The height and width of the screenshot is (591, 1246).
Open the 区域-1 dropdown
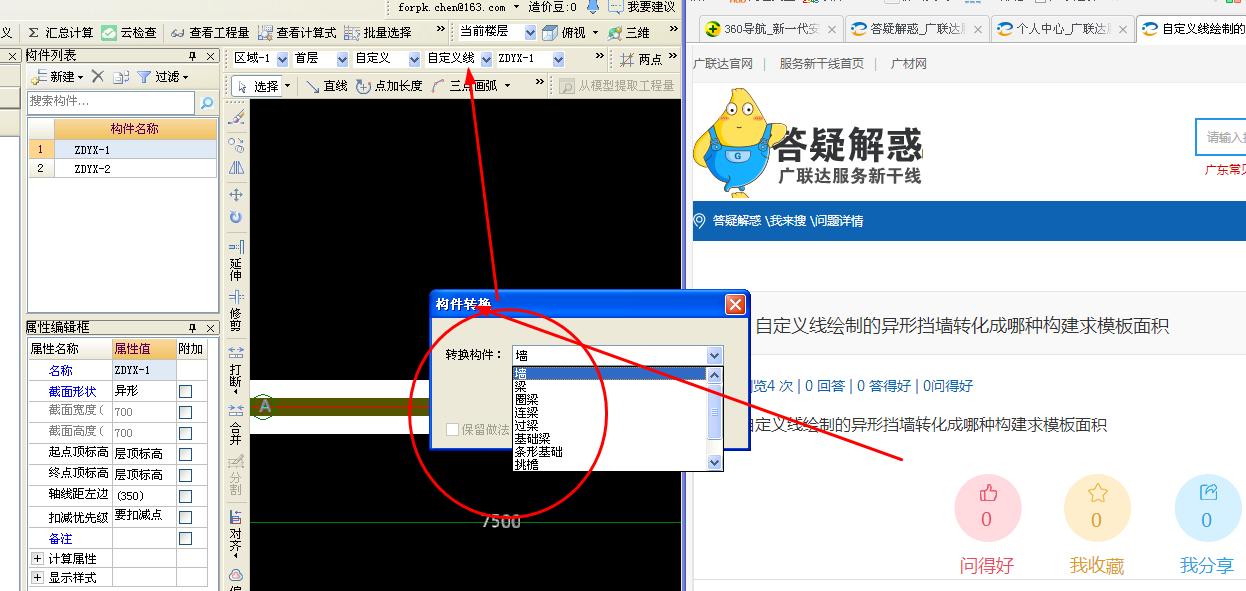point(282,59)
